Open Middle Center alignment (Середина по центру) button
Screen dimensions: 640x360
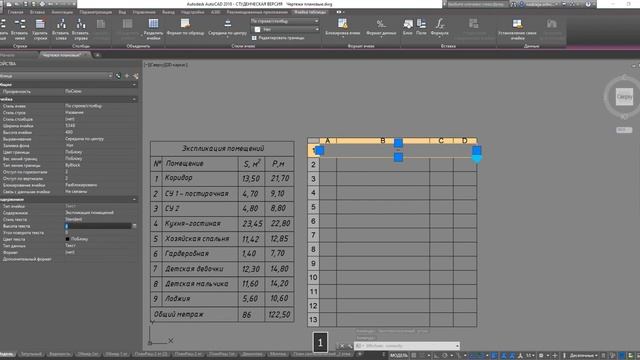(227, 27)
